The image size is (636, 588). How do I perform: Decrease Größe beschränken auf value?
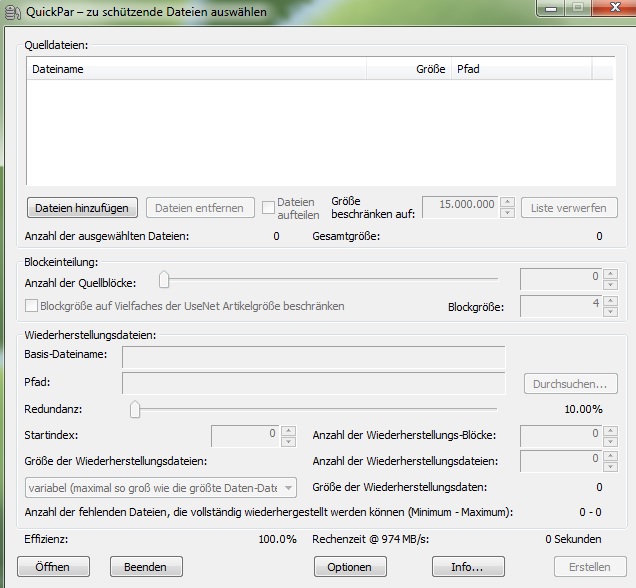(507, 213)
